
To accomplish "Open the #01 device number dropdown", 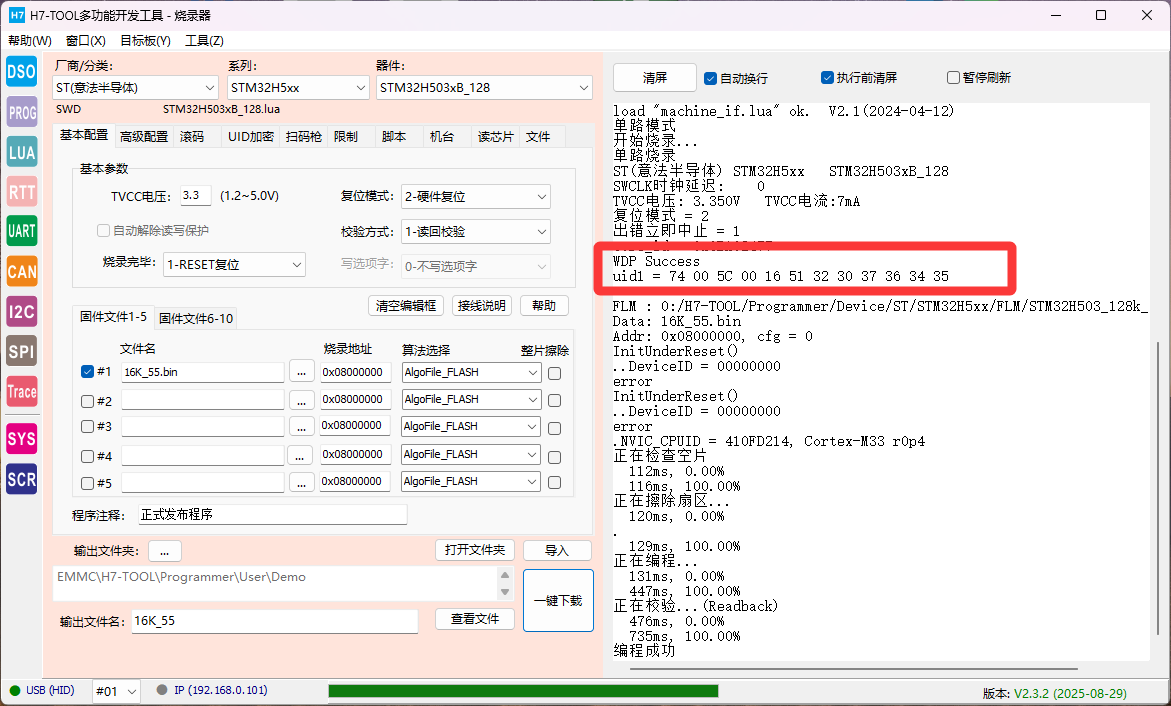I will click(x=116, y=691).
